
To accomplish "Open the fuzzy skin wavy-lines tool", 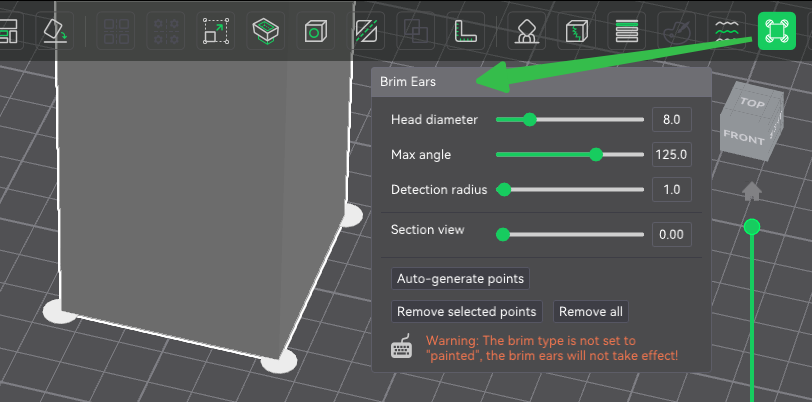I will point(726,31).
